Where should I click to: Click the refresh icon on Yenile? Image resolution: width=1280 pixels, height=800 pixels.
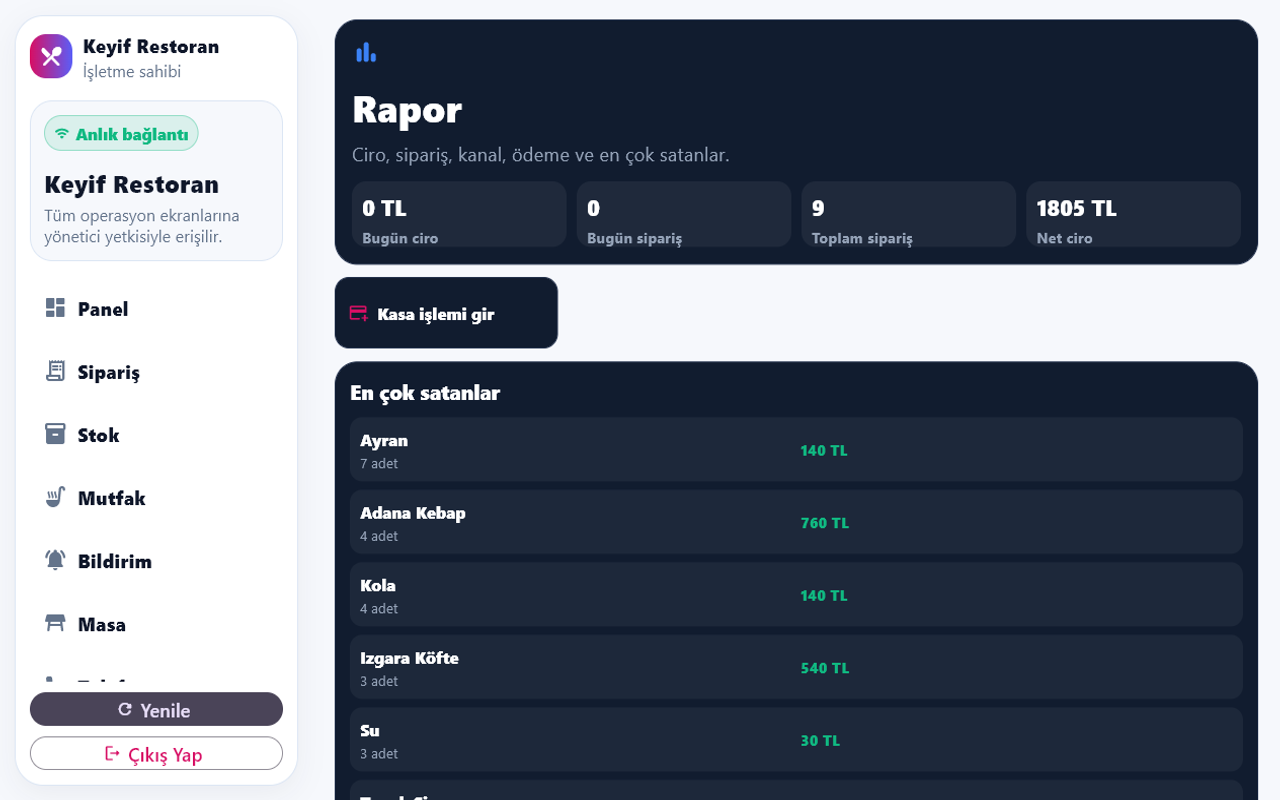point(125,709)
